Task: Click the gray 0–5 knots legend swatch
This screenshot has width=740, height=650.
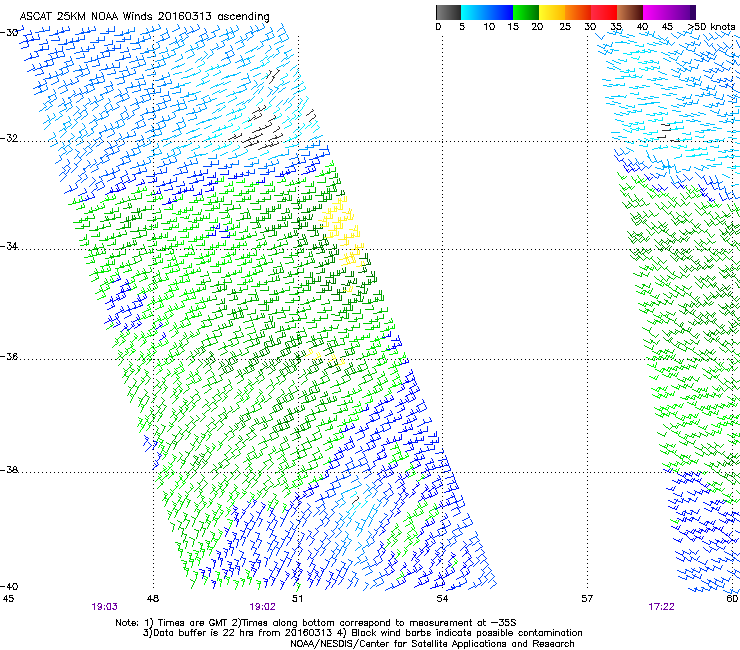Action: 448,12
